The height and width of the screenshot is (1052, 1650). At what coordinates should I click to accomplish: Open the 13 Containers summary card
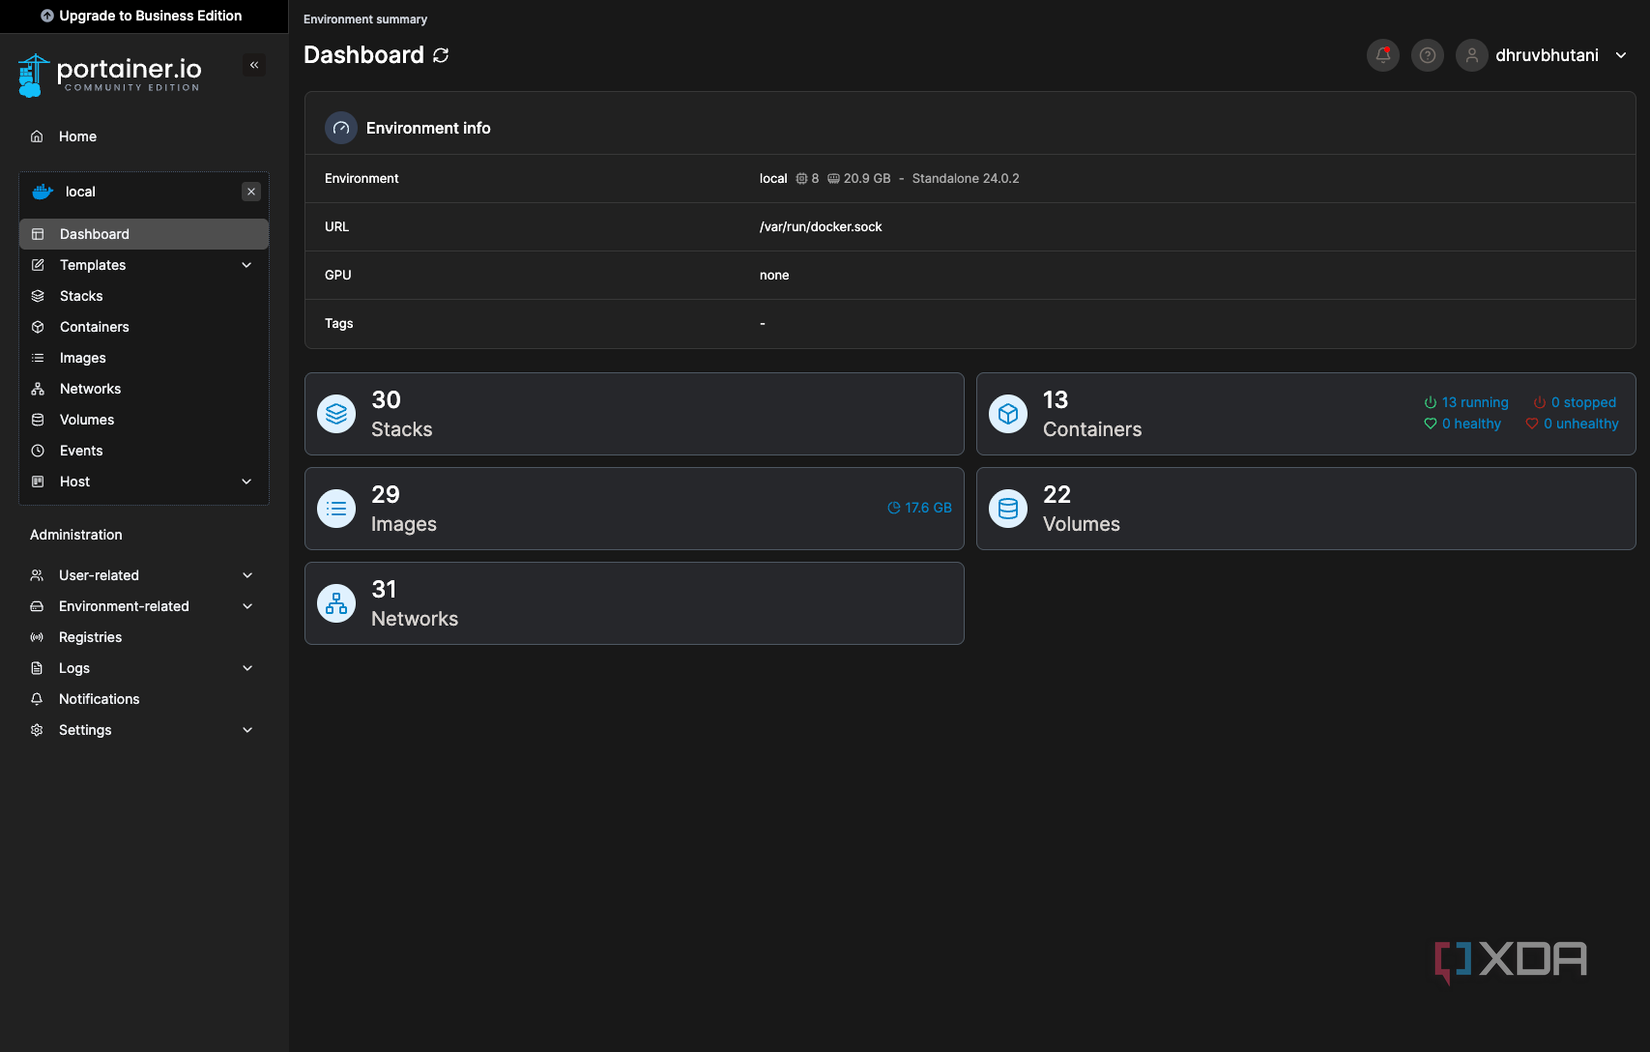1200,414
